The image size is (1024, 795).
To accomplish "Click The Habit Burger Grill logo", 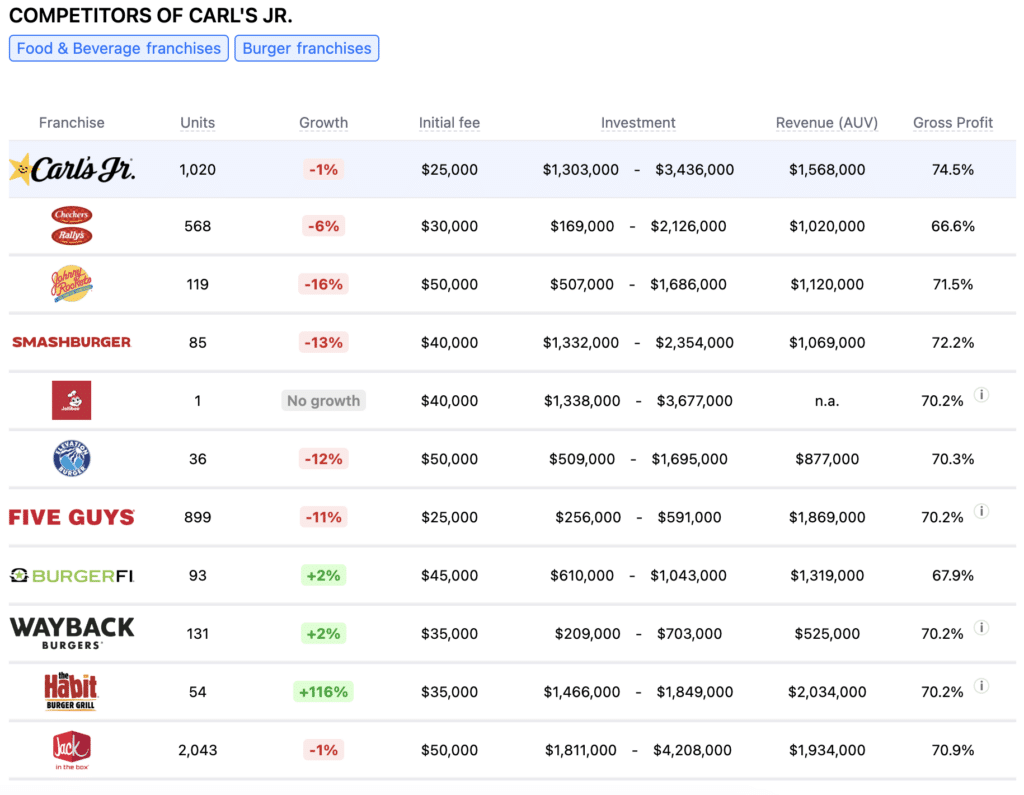I will 71,691.
